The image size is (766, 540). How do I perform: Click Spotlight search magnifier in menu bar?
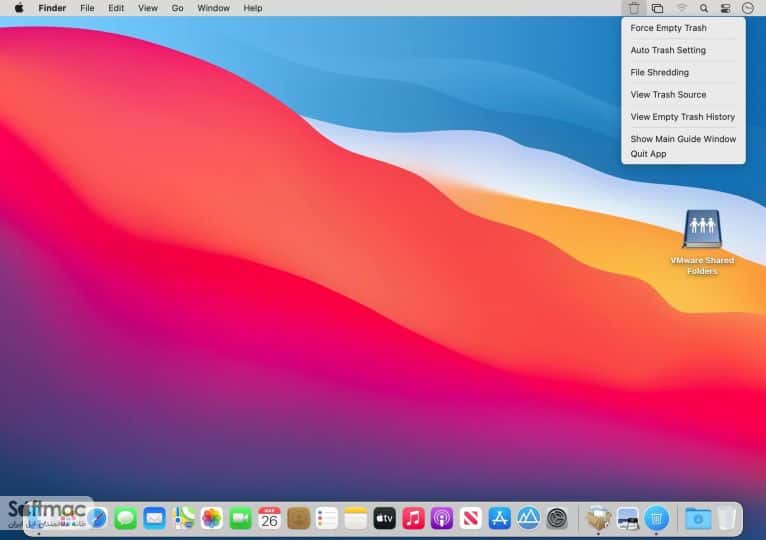703,8
